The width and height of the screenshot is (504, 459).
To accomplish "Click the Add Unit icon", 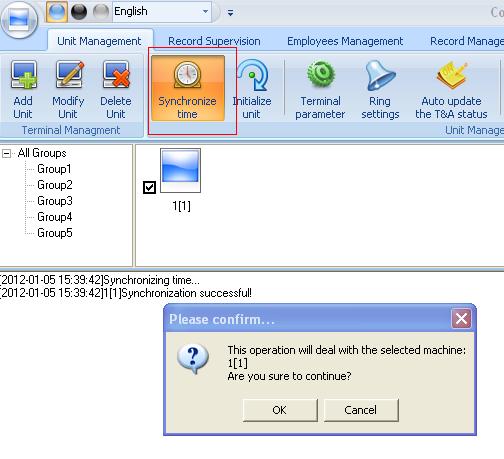I will pyautogui.click(x=23, y=75).
